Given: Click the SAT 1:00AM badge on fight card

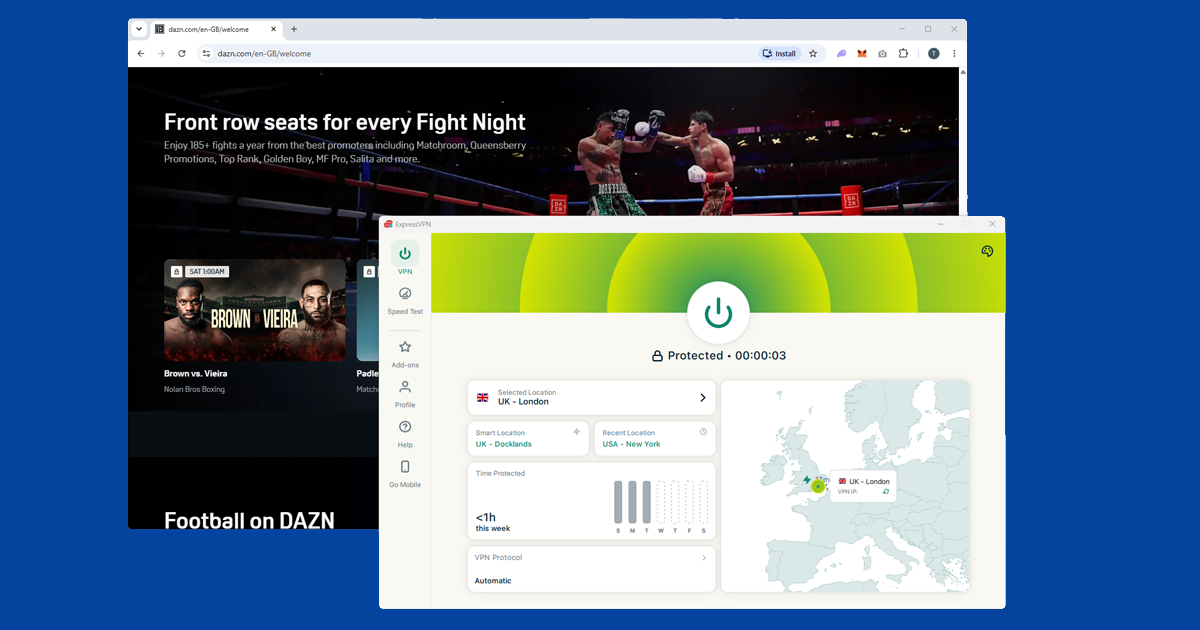Looking at the screenshot, I should tap(207, 272).
